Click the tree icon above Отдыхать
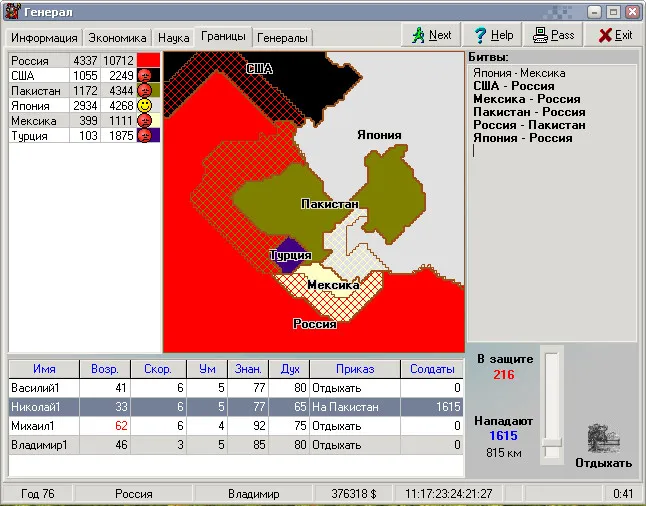 click(x=602, y=439)
